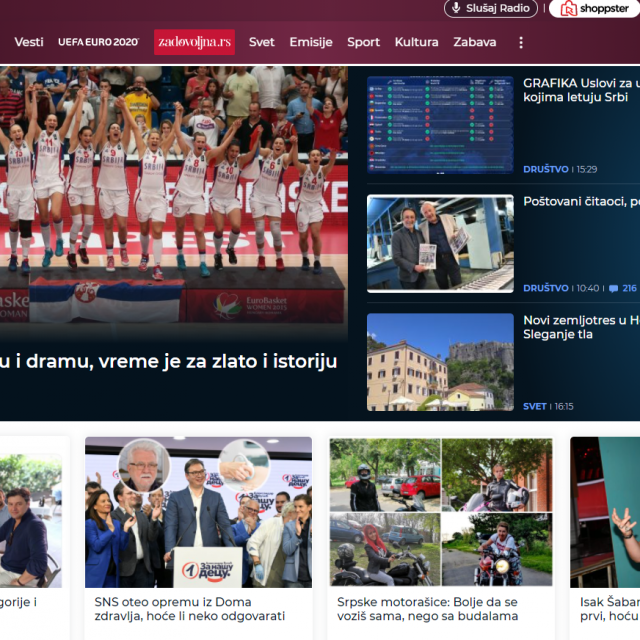The height and width of the screenshot is (640, 640).
Task: Go to the Svet section
Action: tap(262, 42)
